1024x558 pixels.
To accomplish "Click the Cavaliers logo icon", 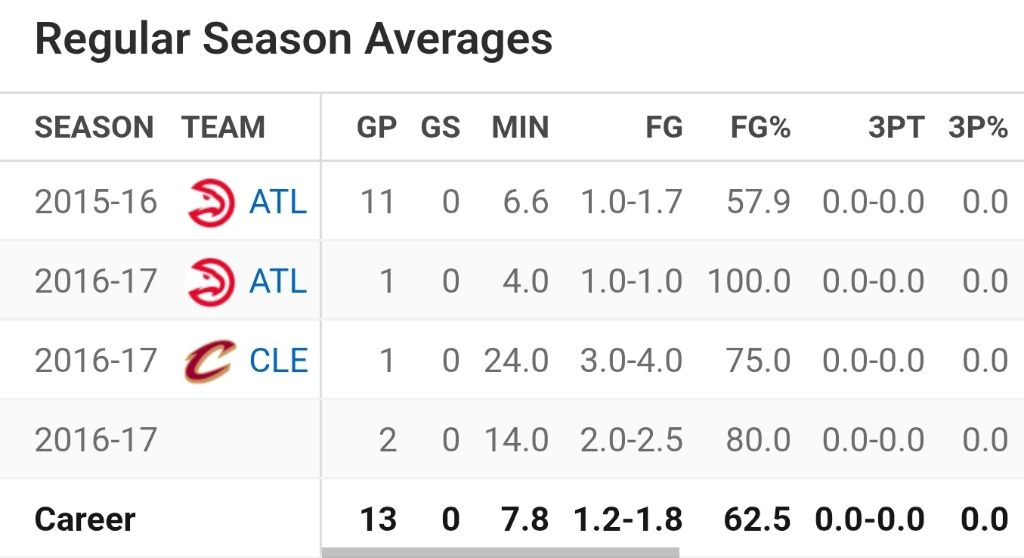I will 210,360.
